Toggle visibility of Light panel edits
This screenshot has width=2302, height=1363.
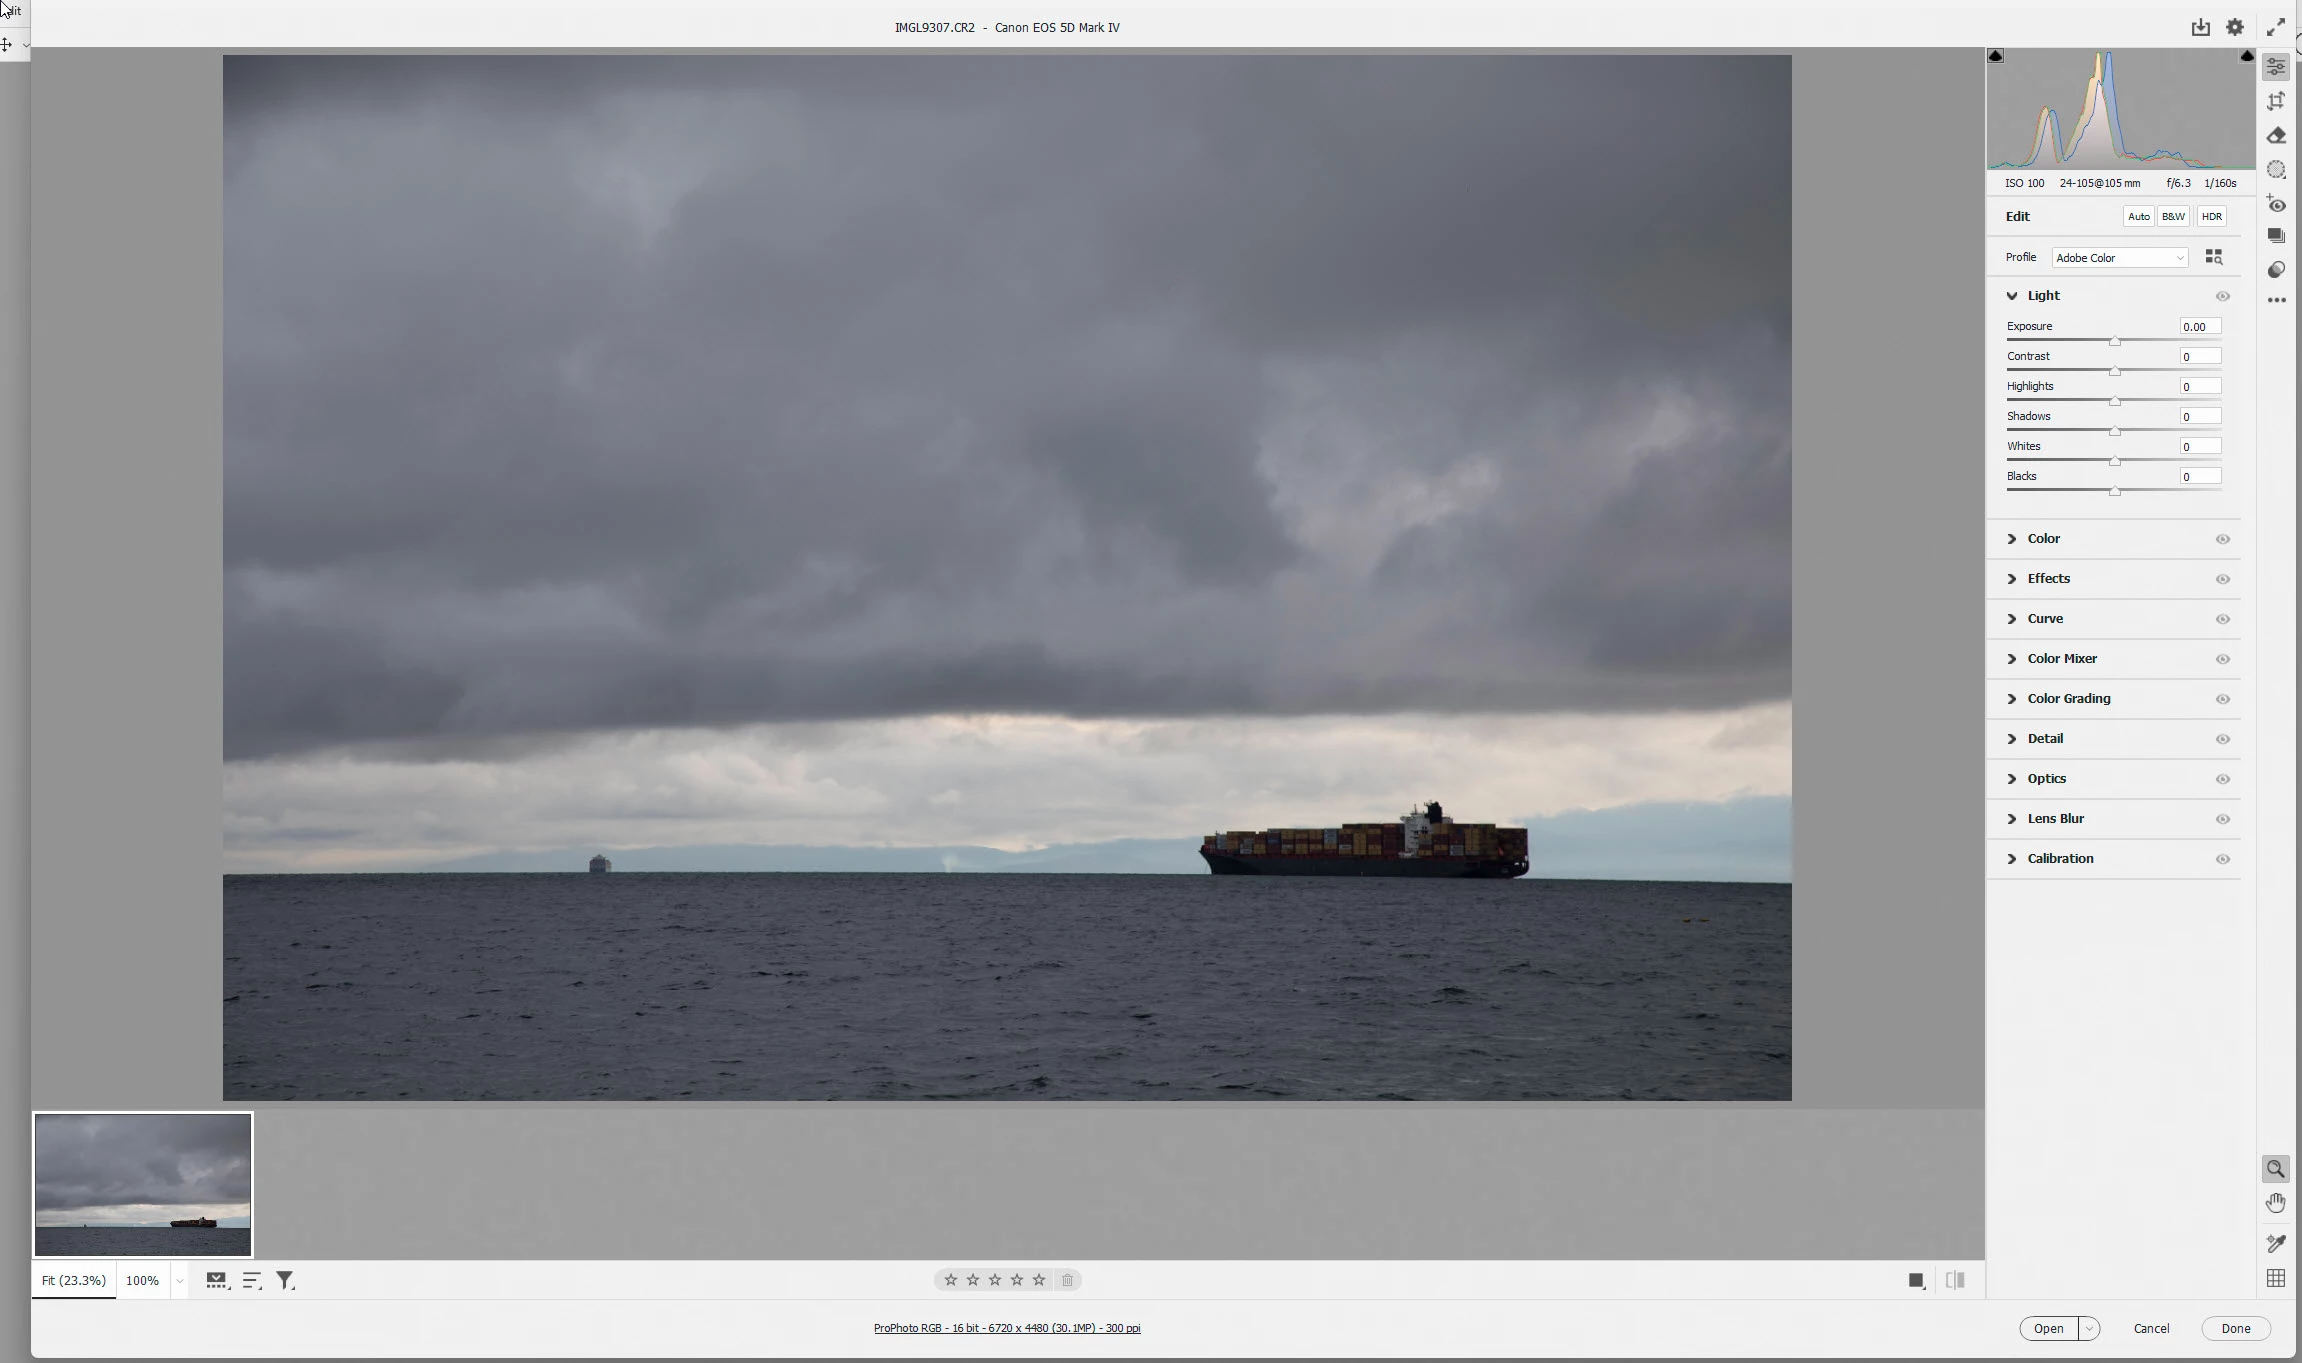(2222, 296)
